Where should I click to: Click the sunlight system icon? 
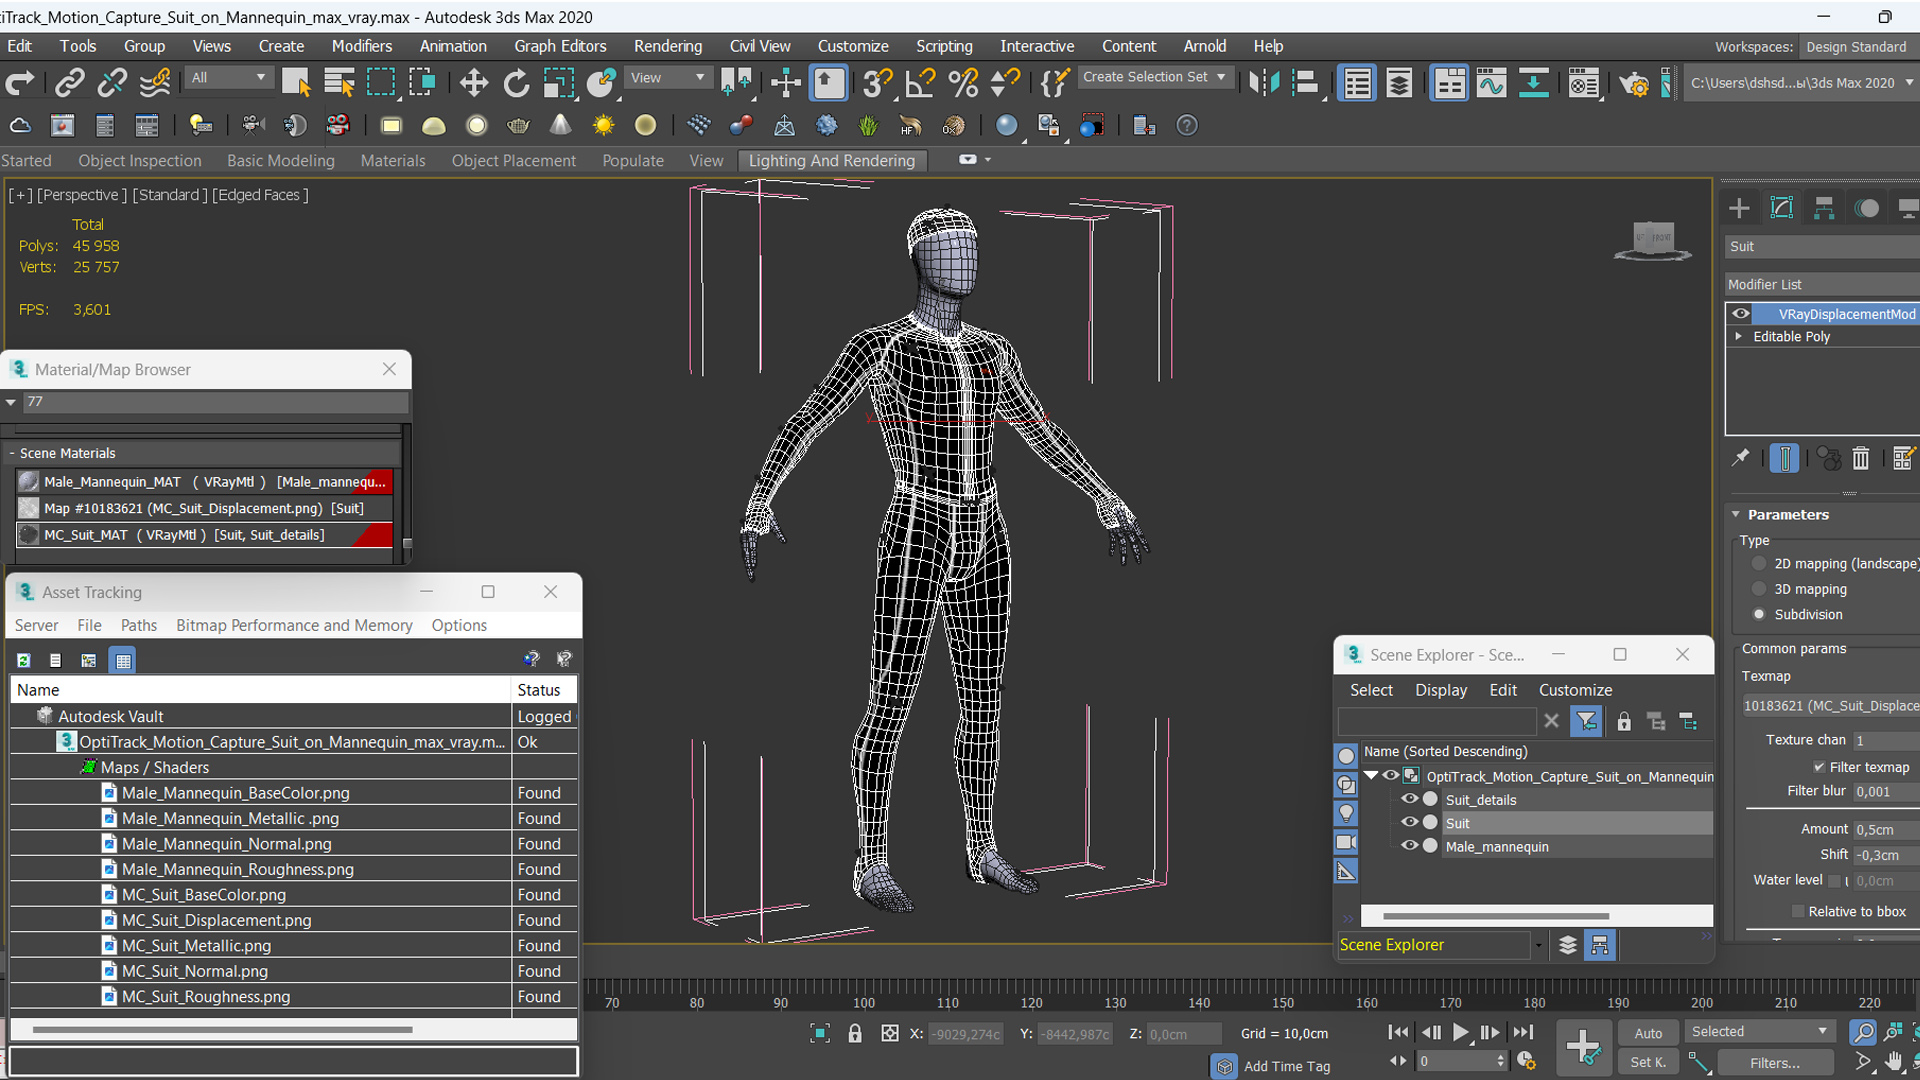point(603,125)
